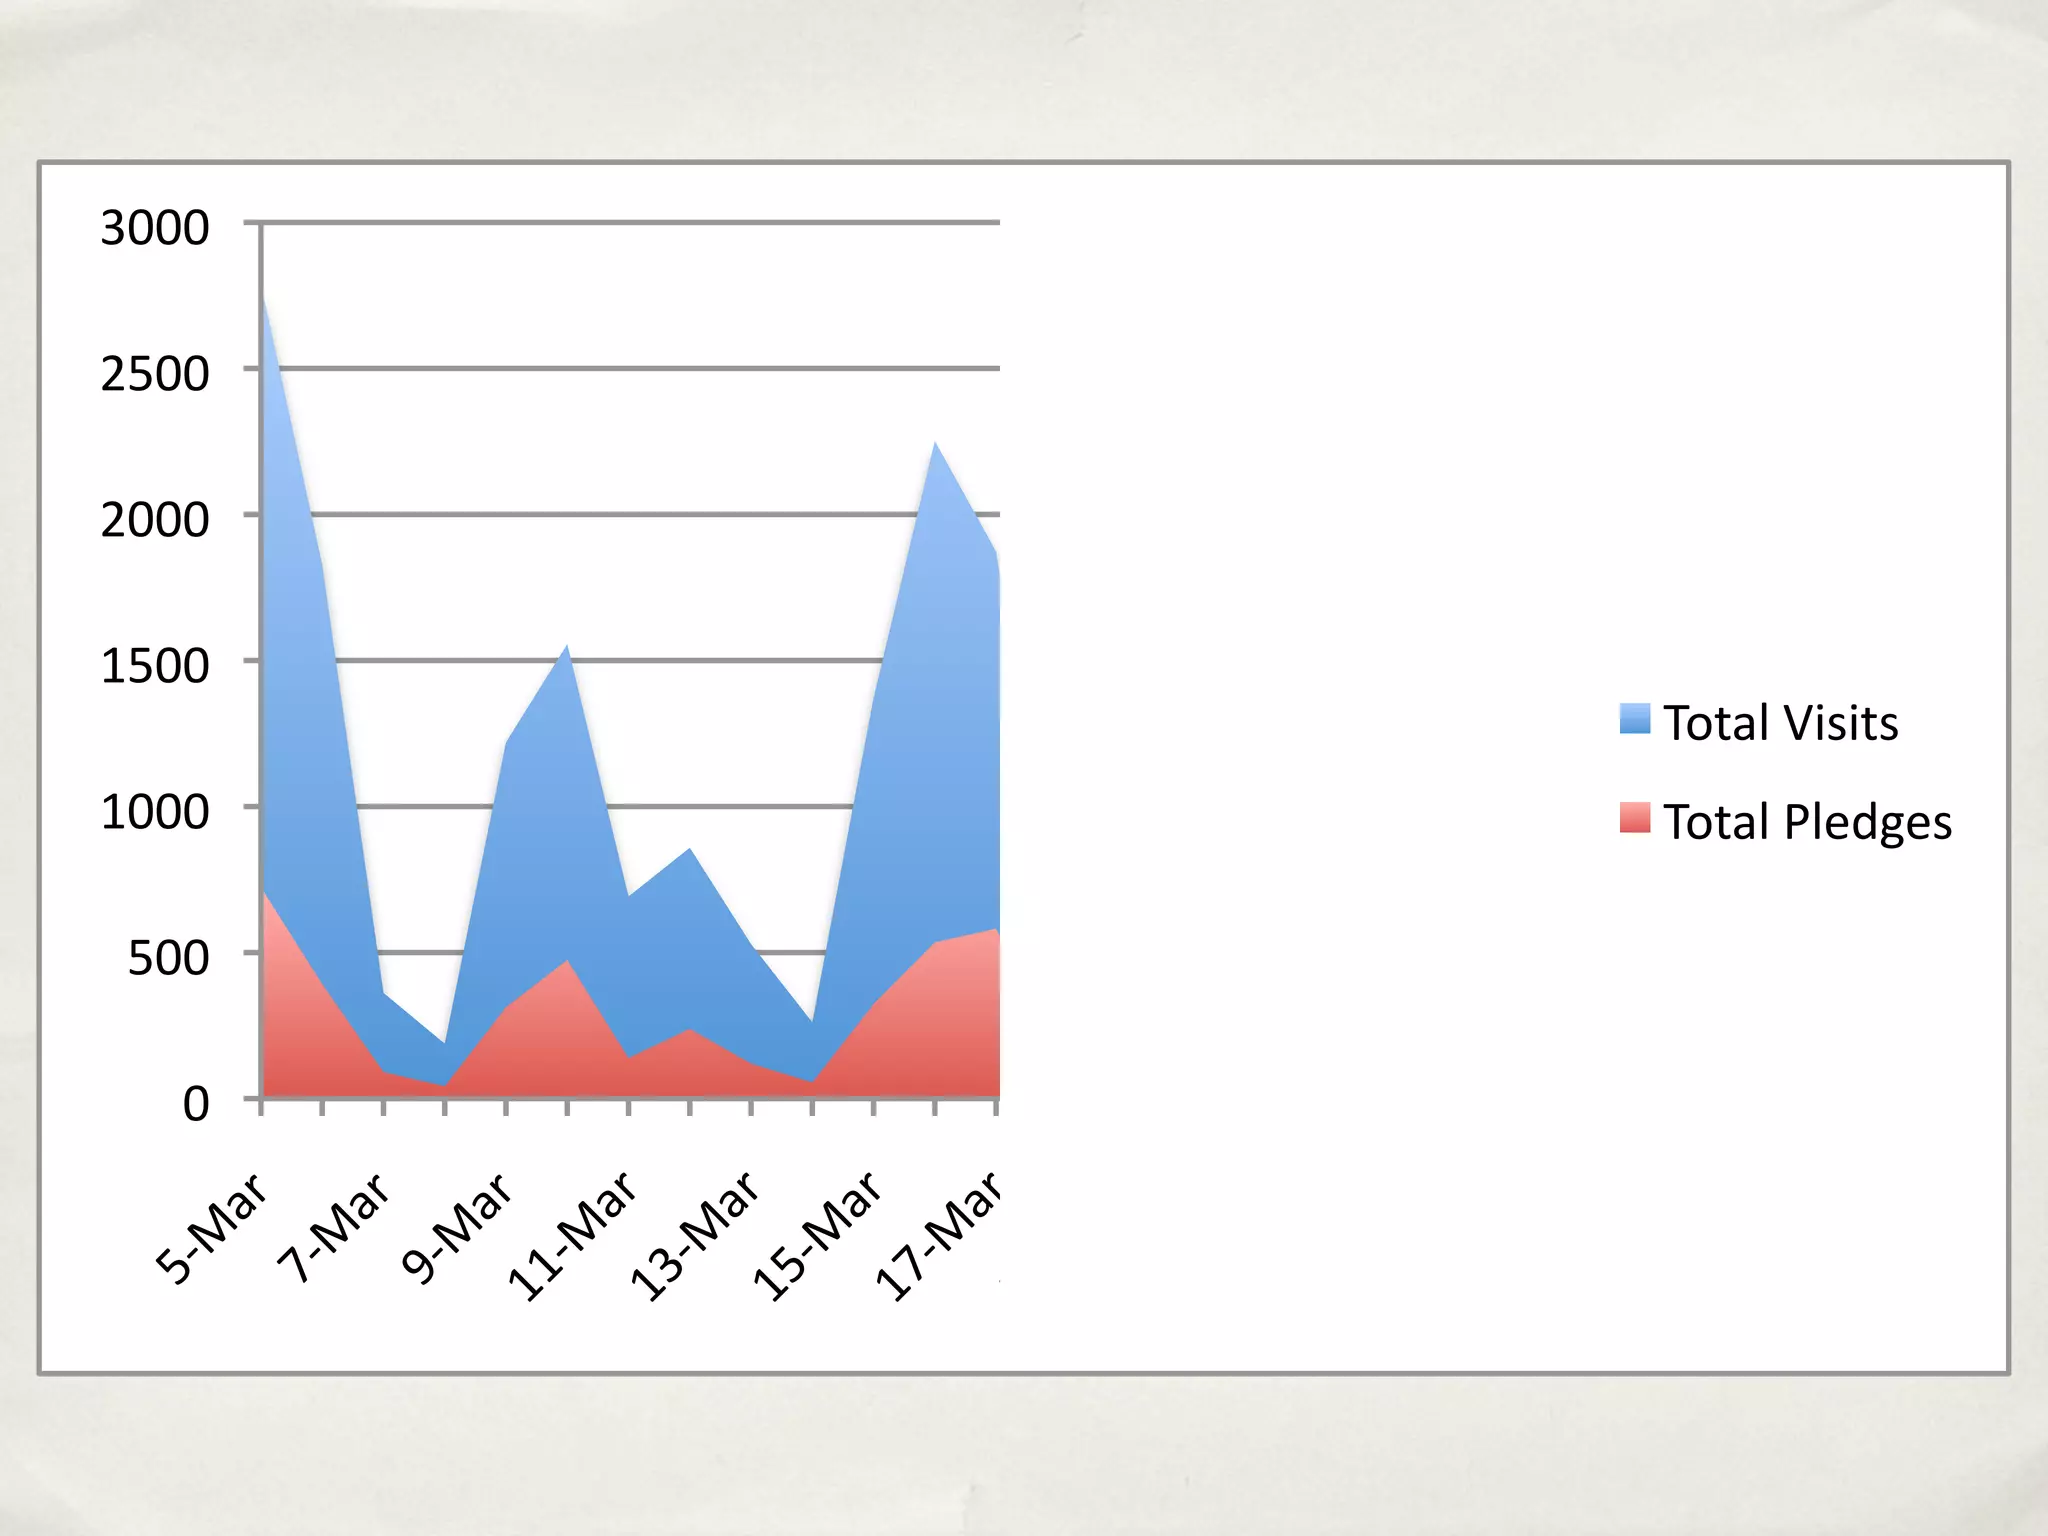Select the 5-Mar date label
The height and width of the screenshot is (1536, 2048).
coord(212,1228)
